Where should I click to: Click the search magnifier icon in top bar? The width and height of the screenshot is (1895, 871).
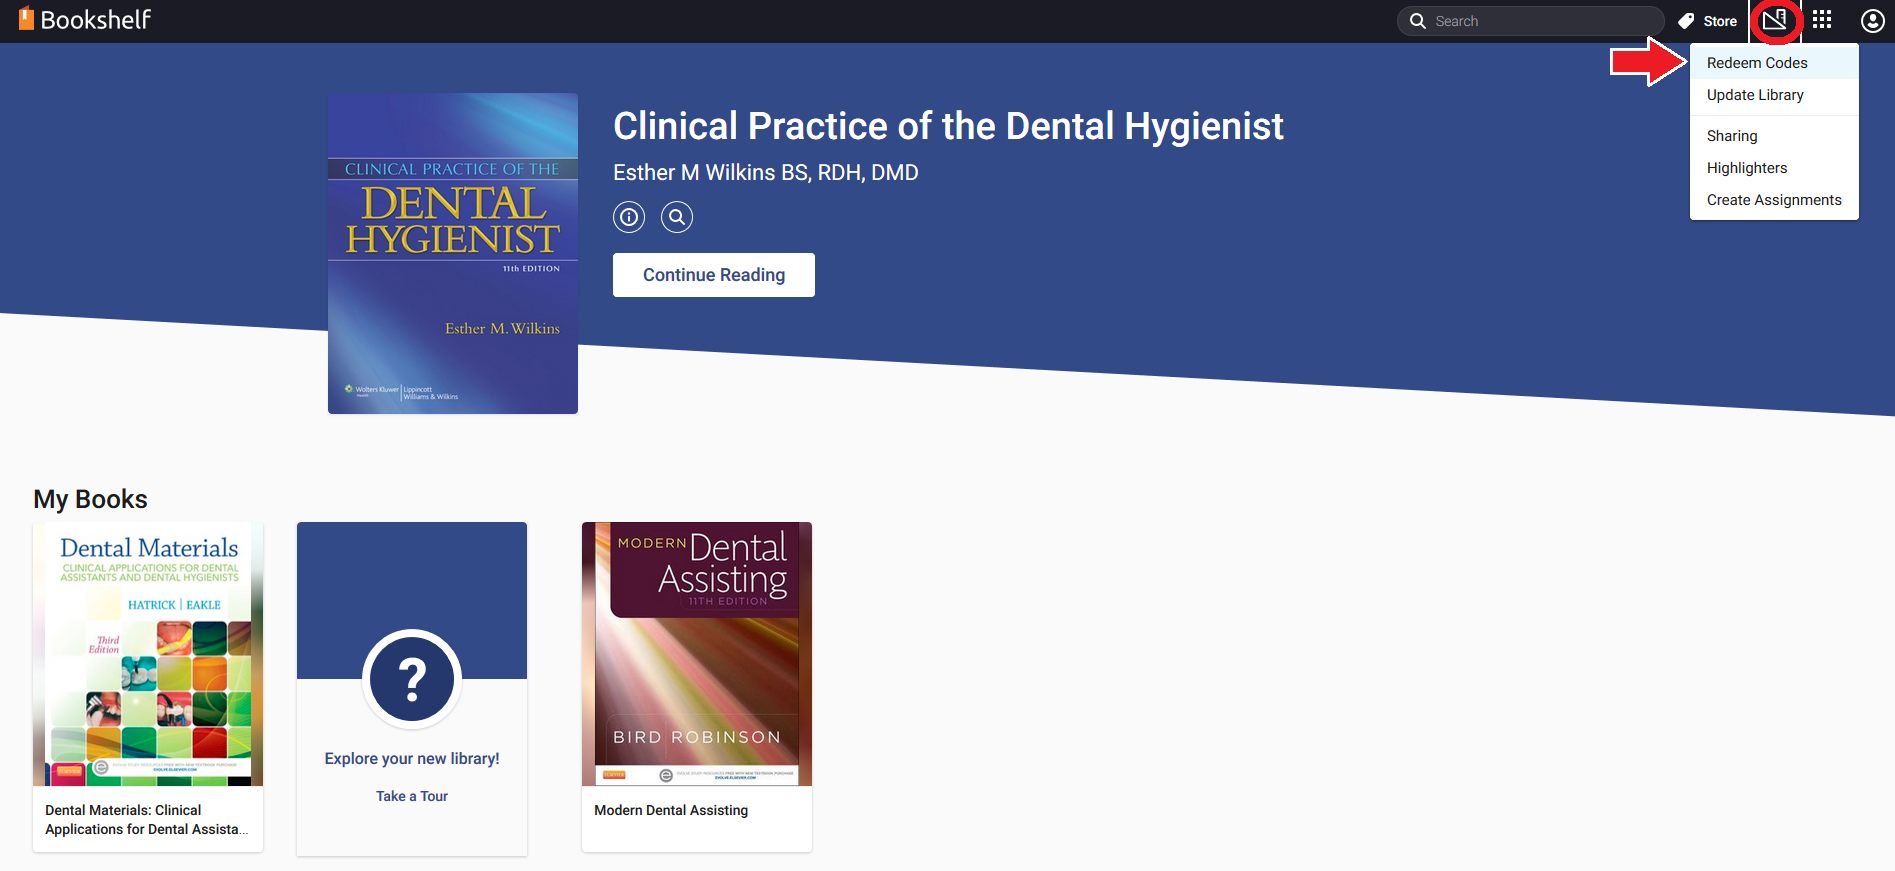tap(1417, 21)
